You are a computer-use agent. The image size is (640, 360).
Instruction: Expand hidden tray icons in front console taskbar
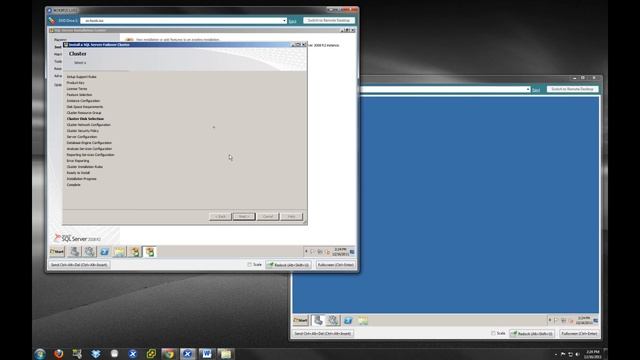point(306,251)
